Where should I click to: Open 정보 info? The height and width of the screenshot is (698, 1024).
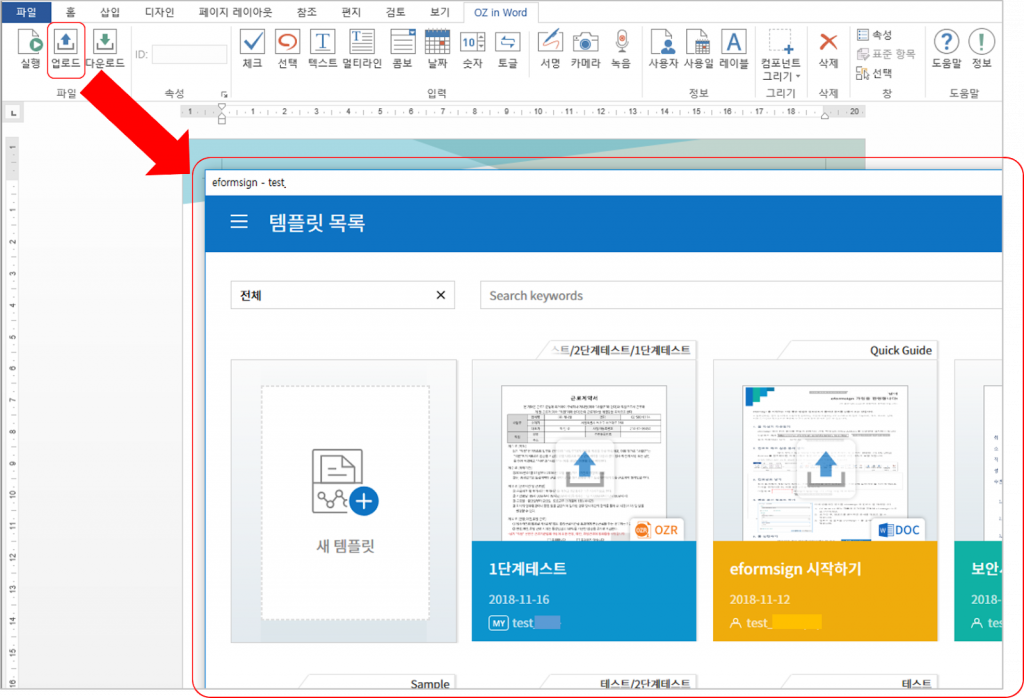(x=981, y=49)
